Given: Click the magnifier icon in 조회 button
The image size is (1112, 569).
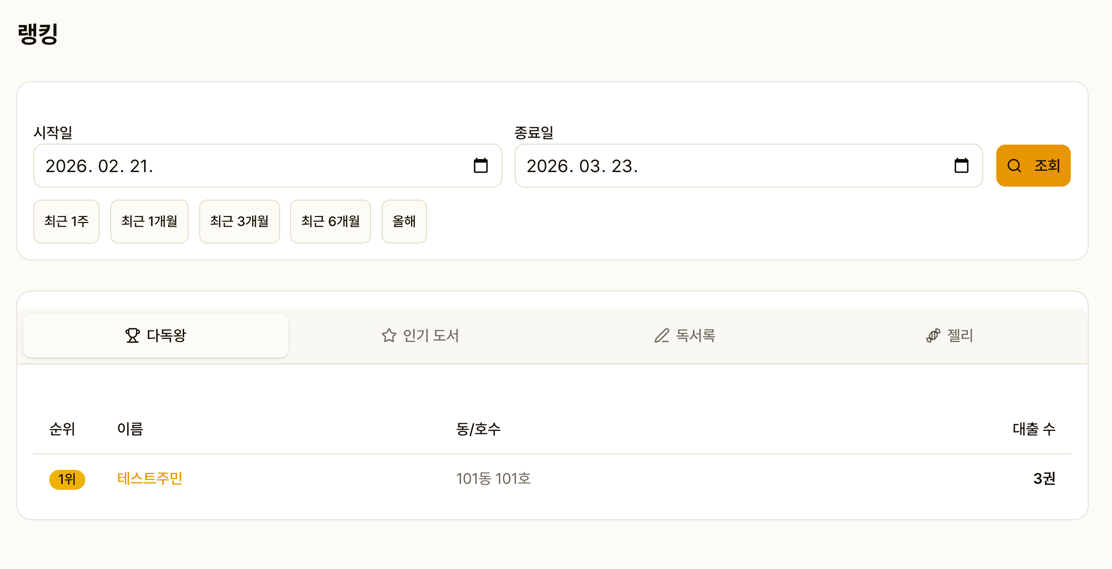Looking at the screenshot, I should 1014,166.
